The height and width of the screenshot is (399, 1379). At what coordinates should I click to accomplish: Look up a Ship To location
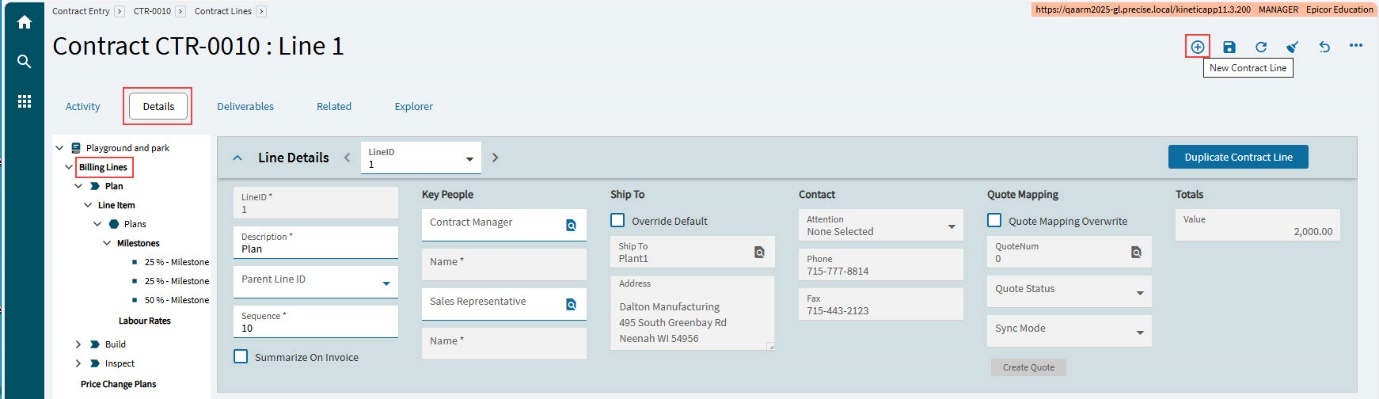[759, 252]
